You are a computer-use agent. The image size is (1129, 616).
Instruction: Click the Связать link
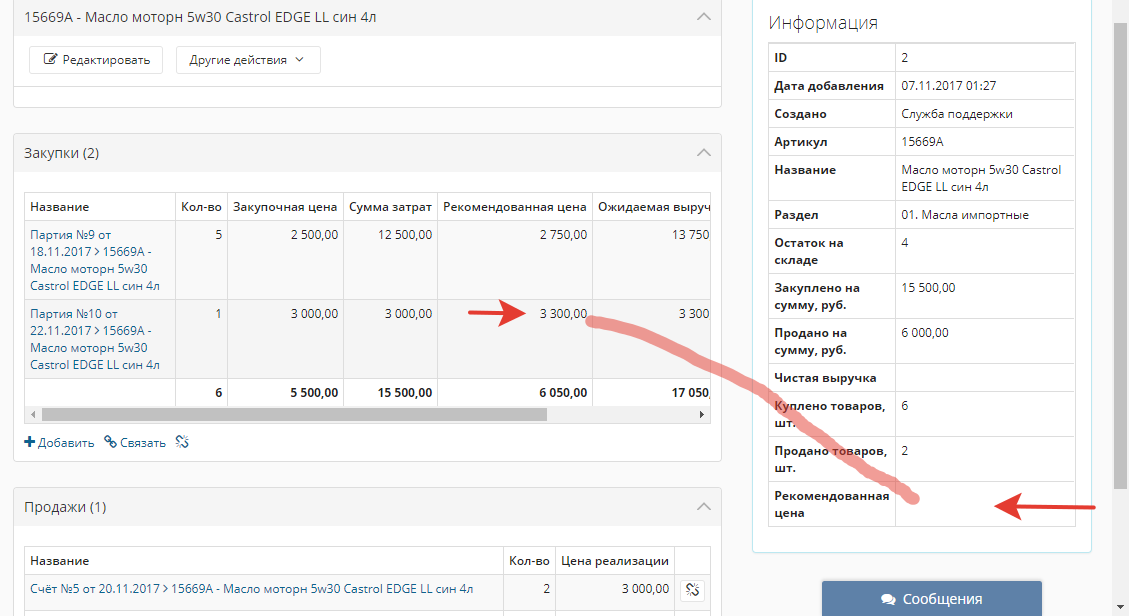coord(135,443)
